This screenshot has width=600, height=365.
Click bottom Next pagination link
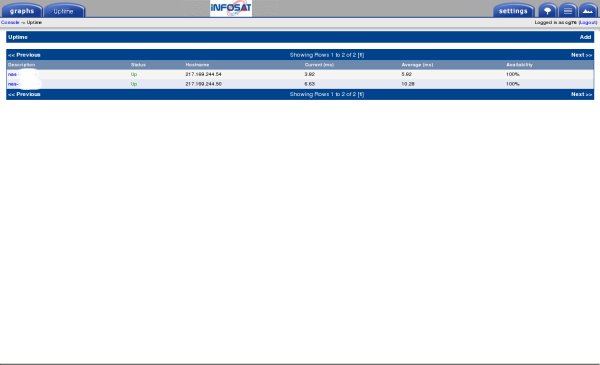click(581, 94)
